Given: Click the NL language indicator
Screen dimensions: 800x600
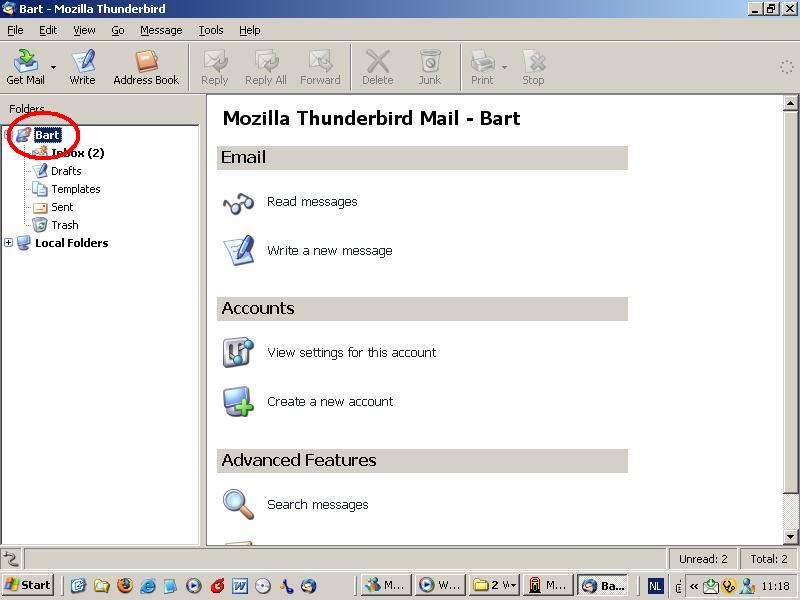Looking at the screenshot, I should (656, 586).
